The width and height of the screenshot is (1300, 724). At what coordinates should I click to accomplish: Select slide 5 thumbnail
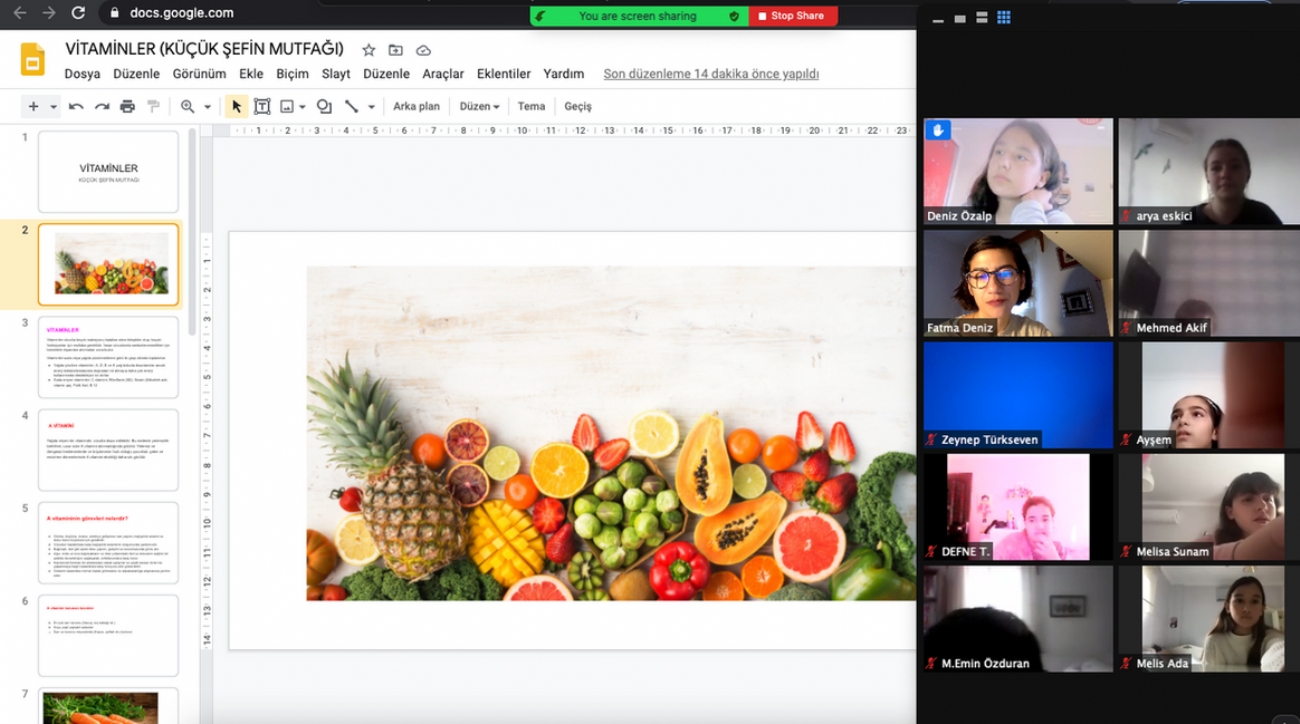[x=108, y=543]
